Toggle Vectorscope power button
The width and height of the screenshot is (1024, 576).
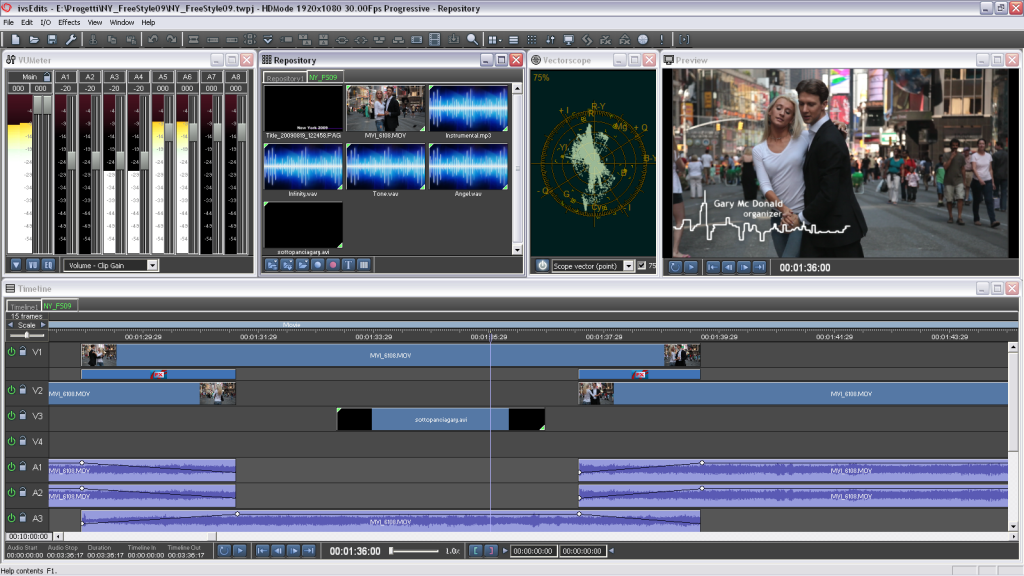542,265
